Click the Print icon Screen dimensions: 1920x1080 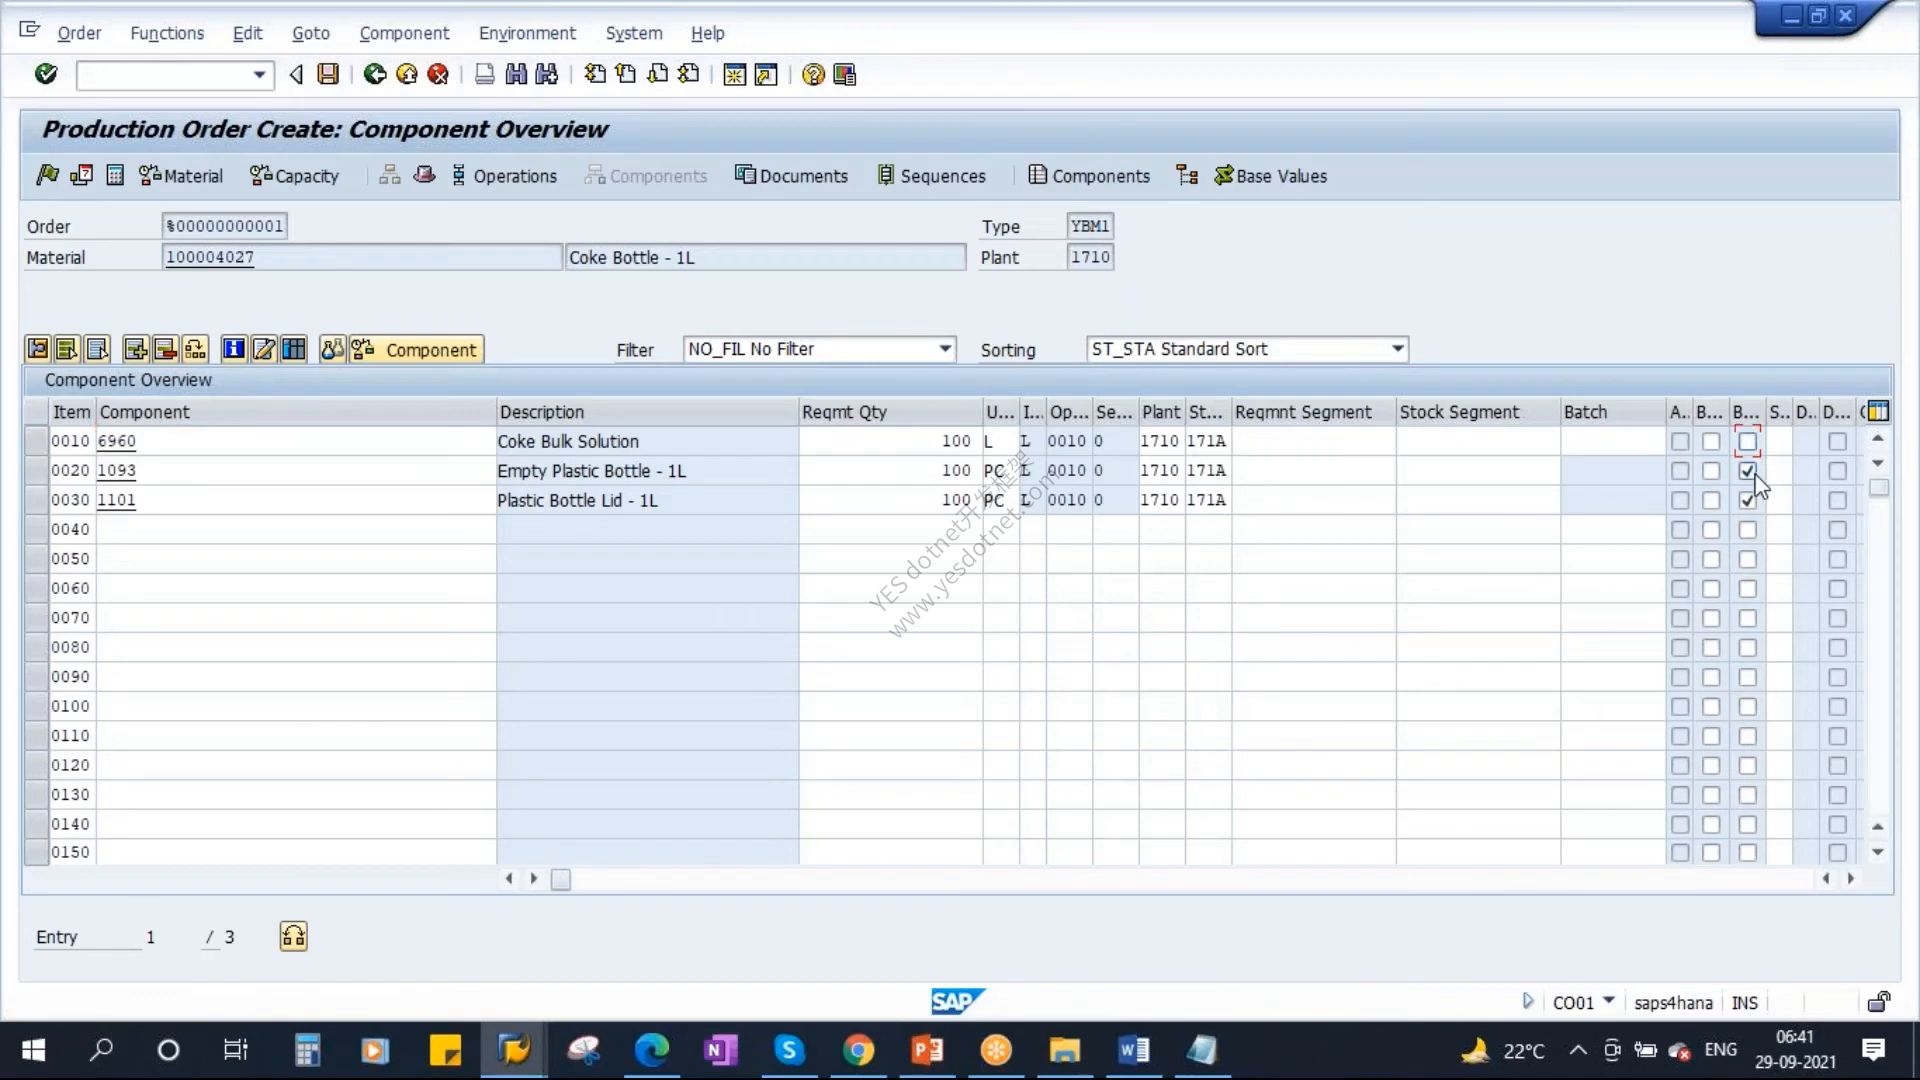[485, 74]
